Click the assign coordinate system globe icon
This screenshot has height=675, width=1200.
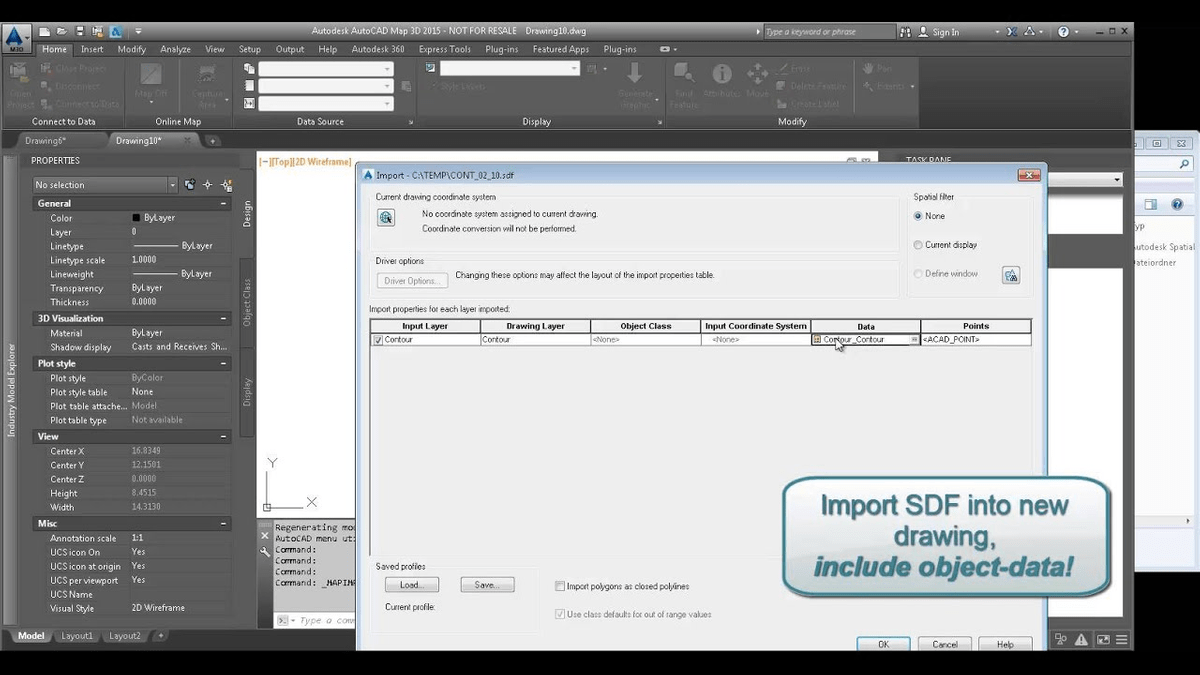click(385, 218)
